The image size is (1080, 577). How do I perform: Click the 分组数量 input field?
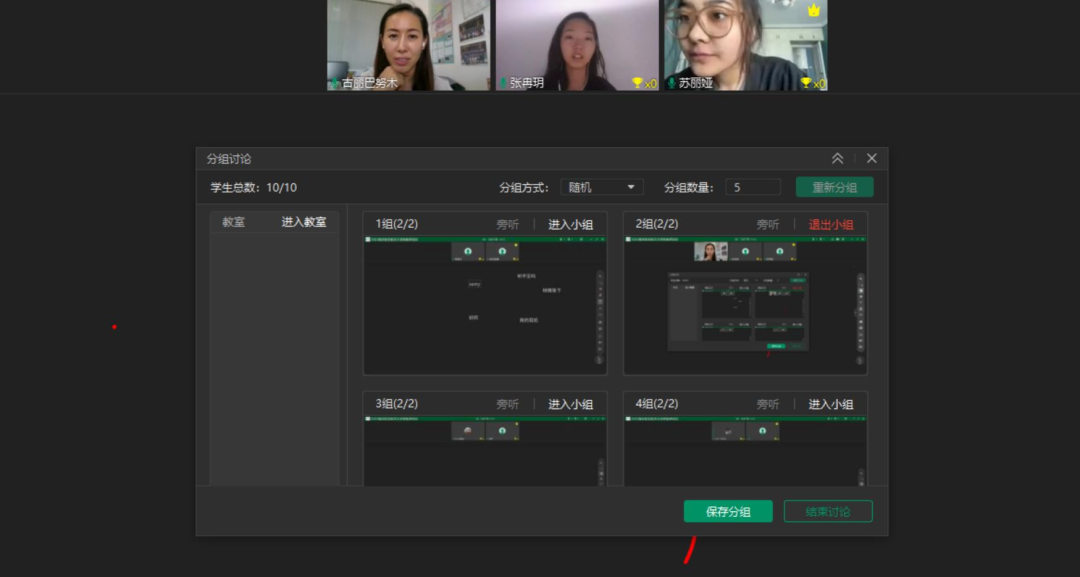753,187
